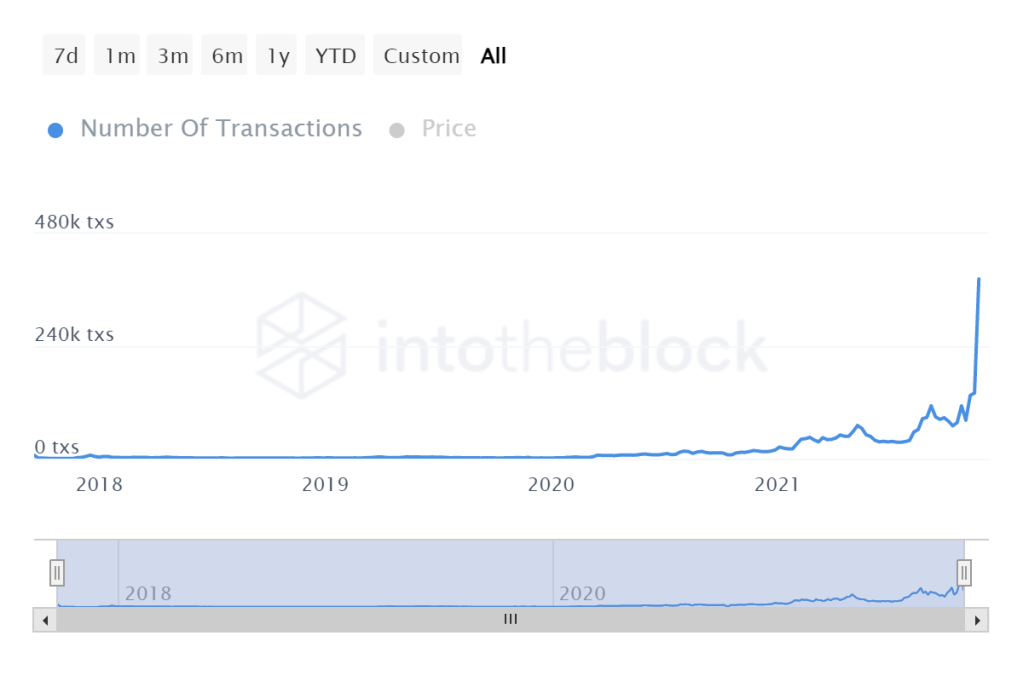Show year-to-date with YTD
The height and width of the screenshot is (682, 1023).
[x=336, y=56]
